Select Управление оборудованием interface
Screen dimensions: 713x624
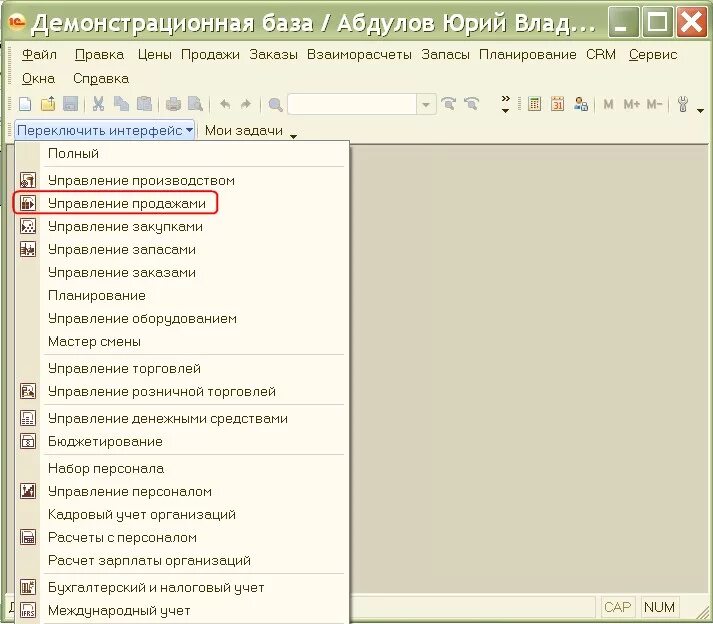182,318
